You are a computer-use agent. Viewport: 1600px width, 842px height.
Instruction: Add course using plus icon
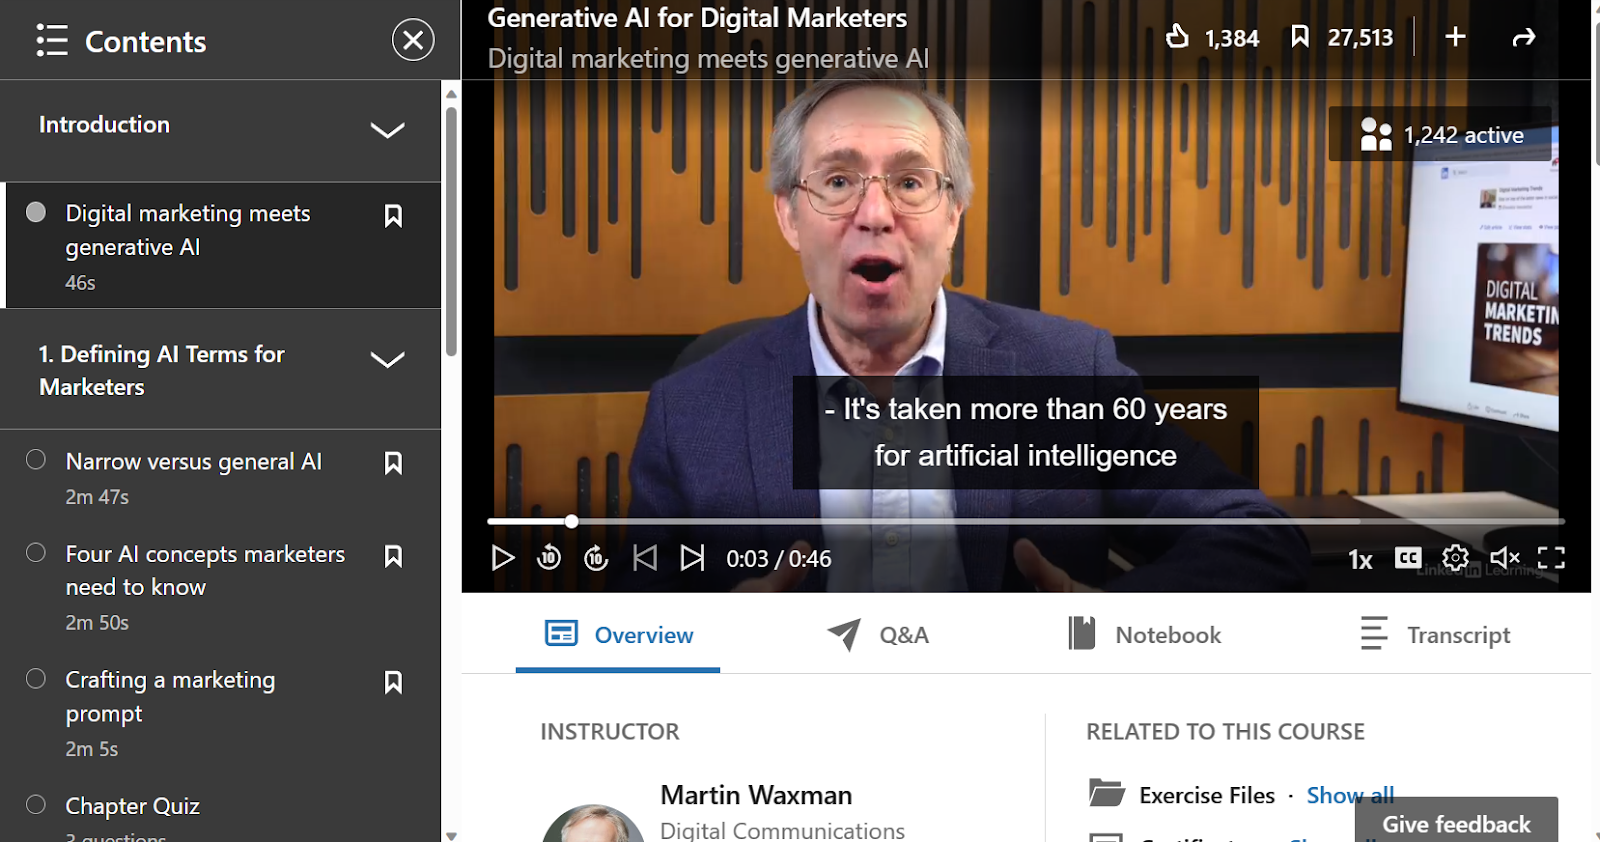[x=1456, y=37]
